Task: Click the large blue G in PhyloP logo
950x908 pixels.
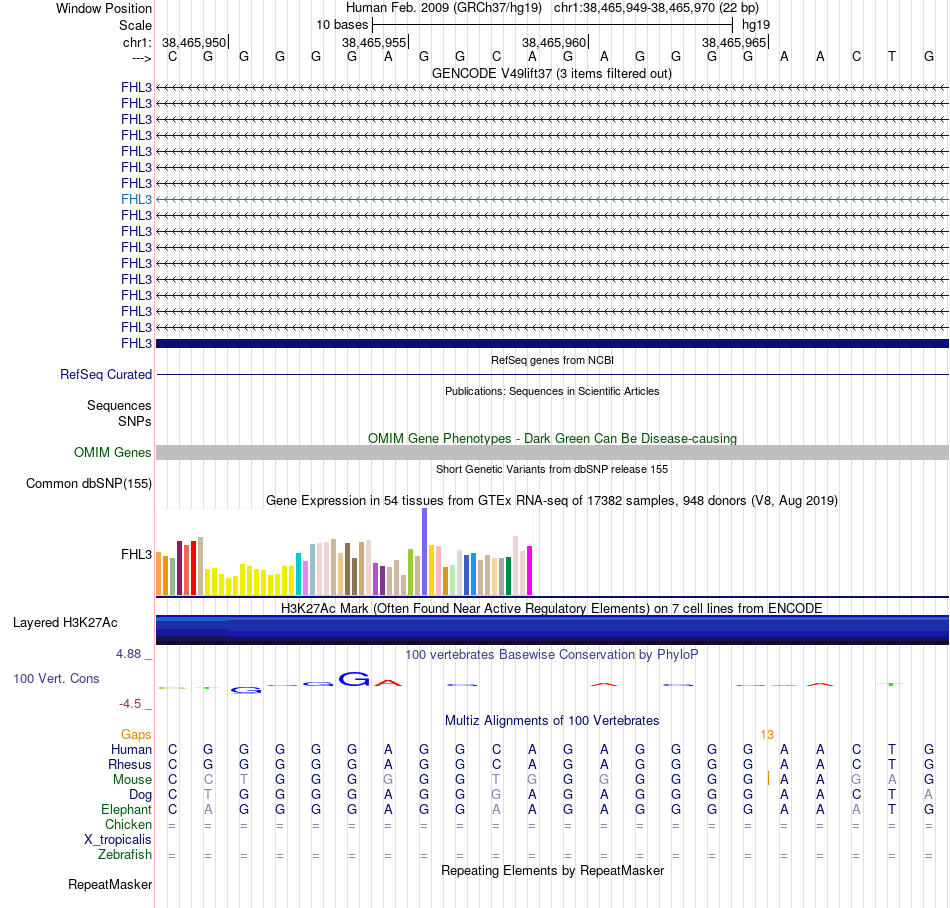Action: coord(354,679)
